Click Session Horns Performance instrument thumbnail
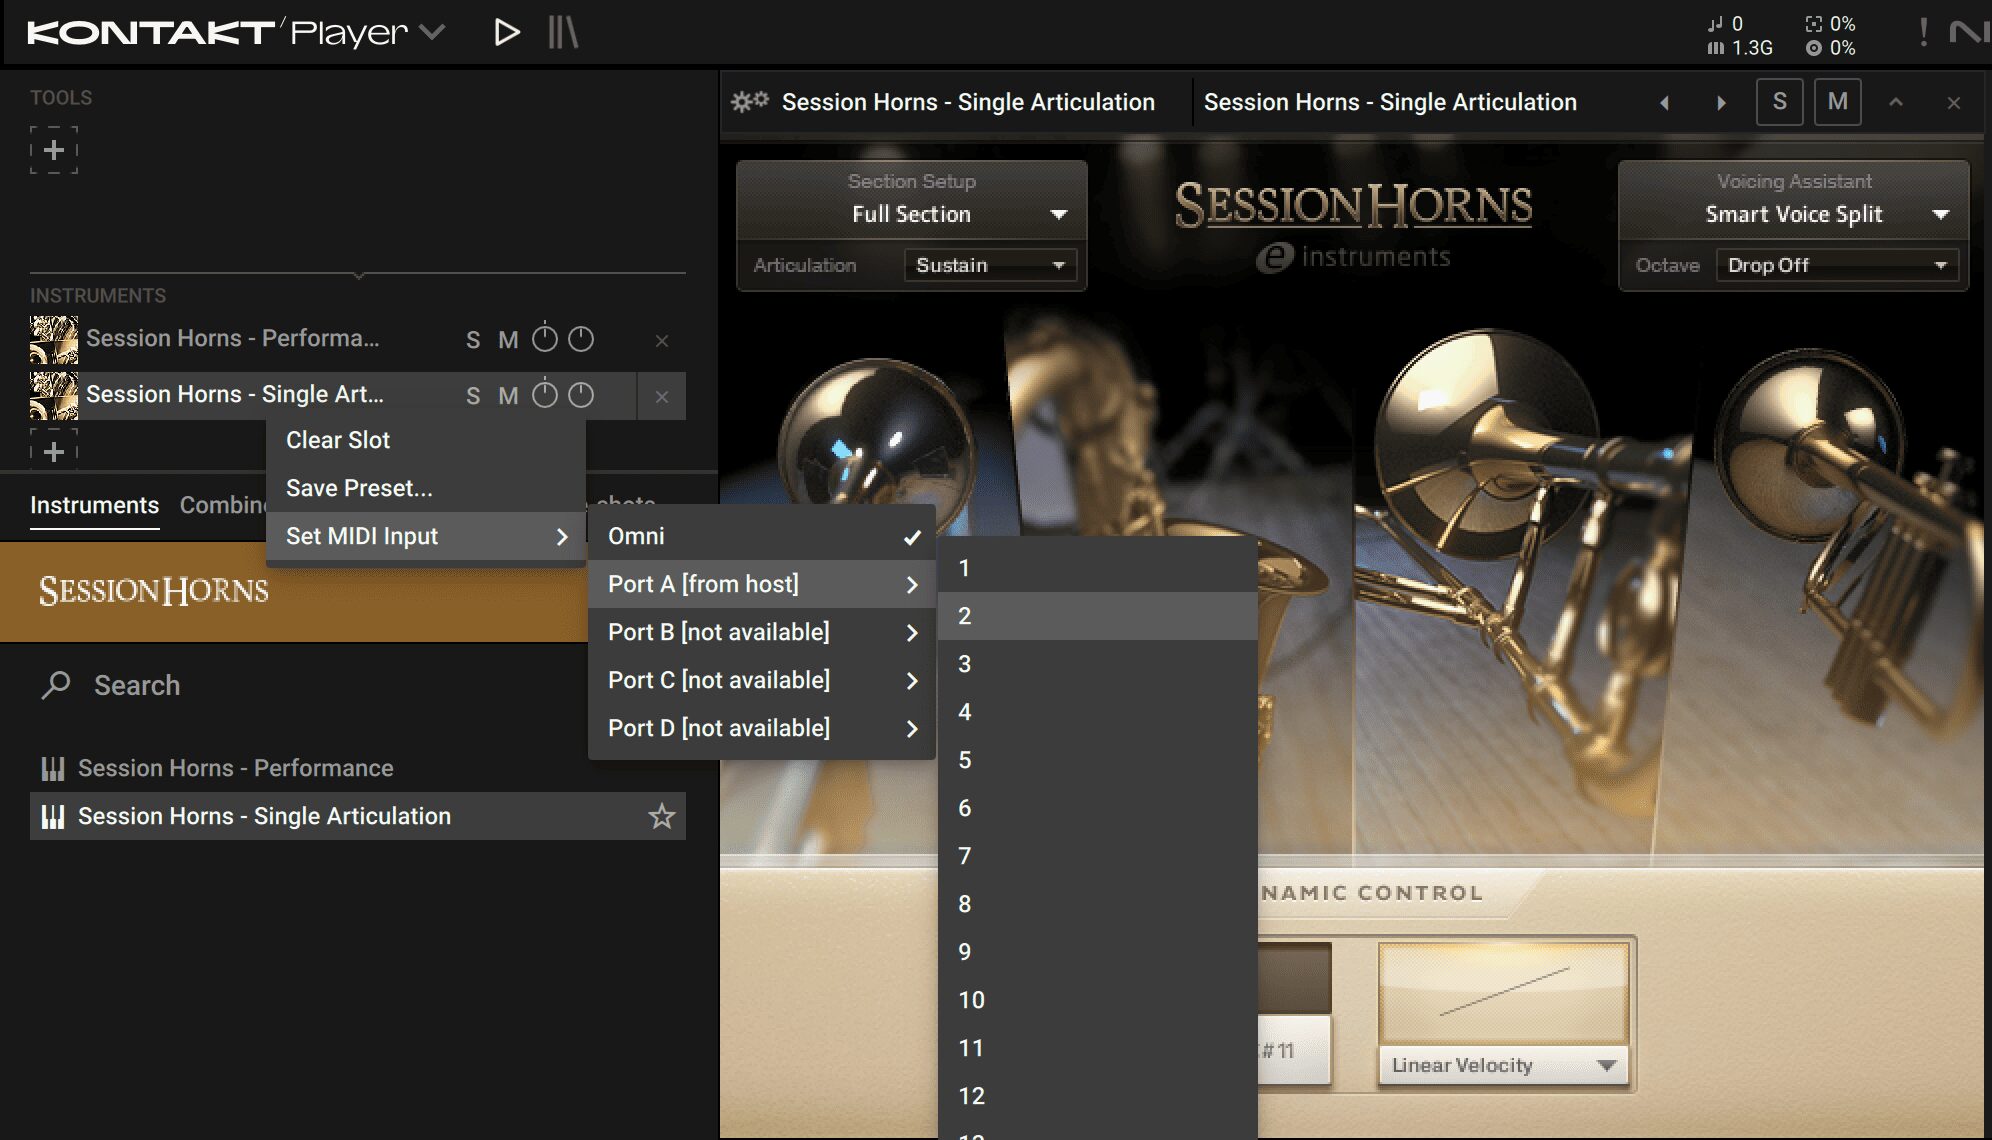The width and height of the screenshot is (1992, 1140). 54,339
